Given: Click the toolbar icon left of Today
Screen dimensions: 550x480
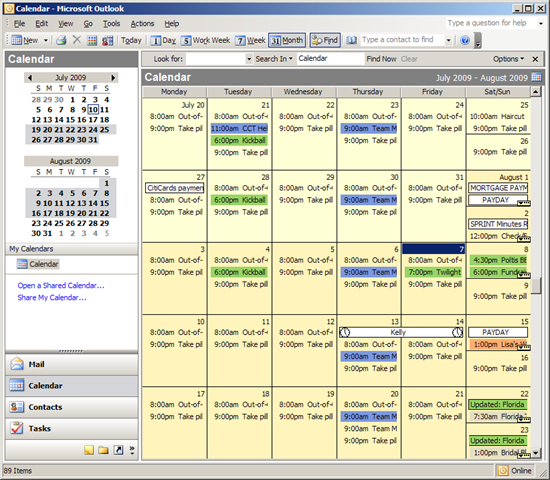Looking at the screenshot, I should [107, 40].
